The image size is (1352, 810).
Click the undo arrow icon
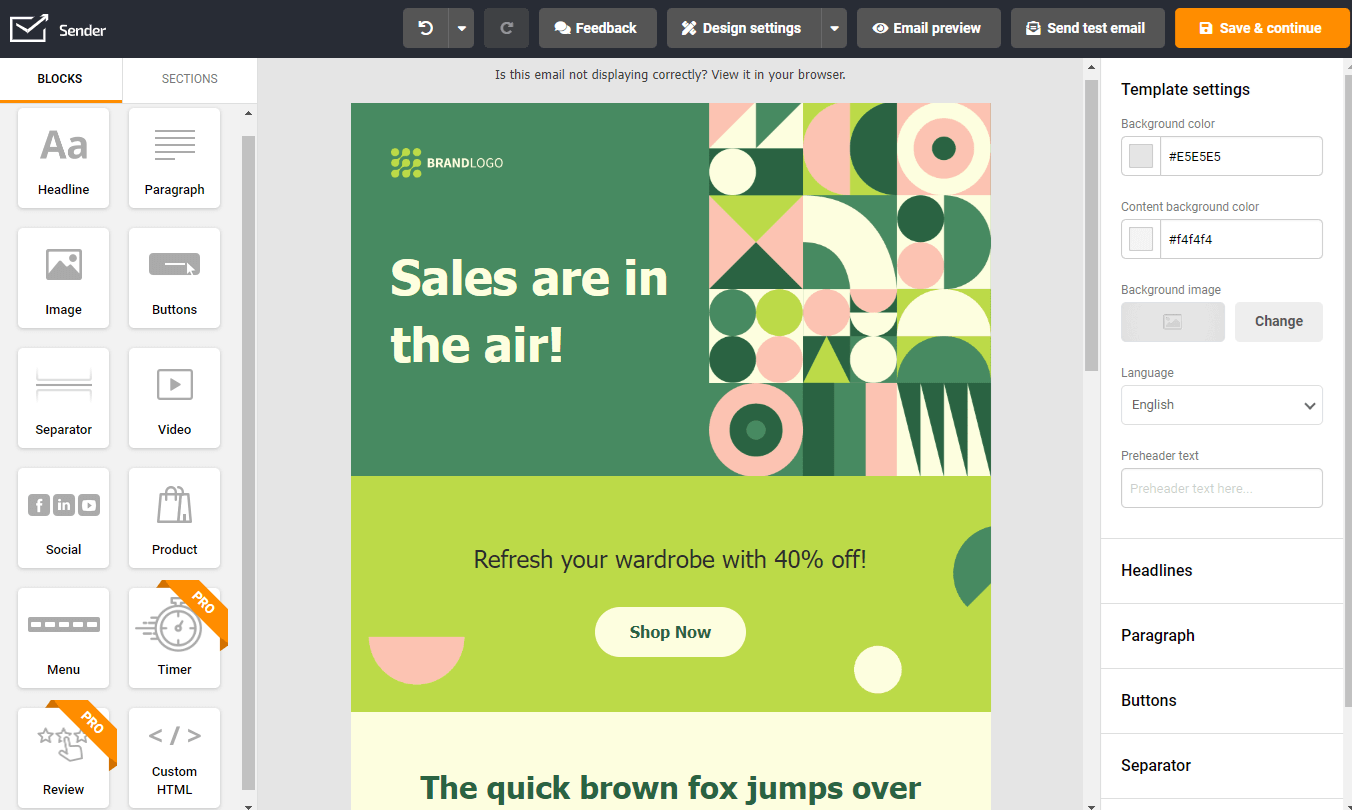[x=426, y=28]
